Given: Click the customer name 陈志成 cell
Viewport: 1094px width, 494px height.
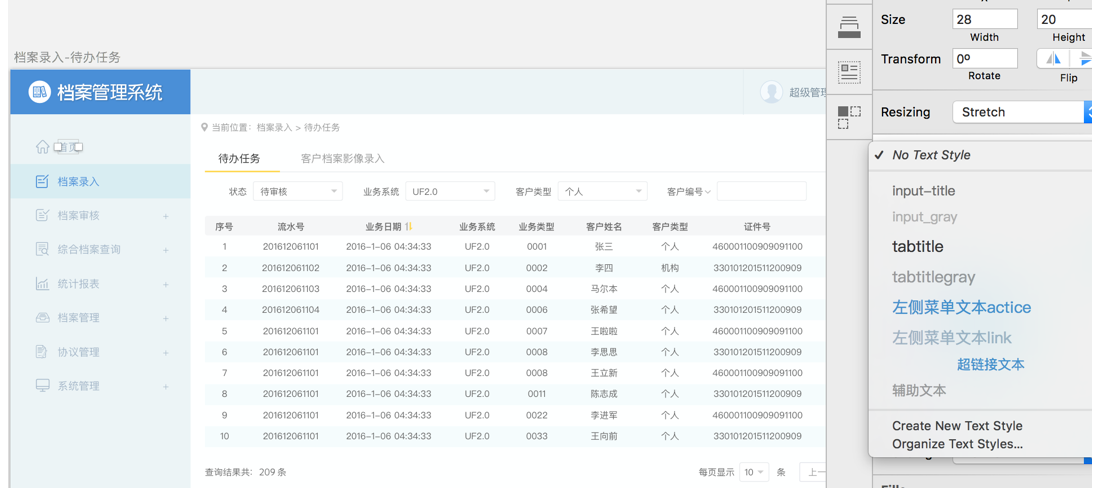Looking at the screenshot, I should [604, 394].
